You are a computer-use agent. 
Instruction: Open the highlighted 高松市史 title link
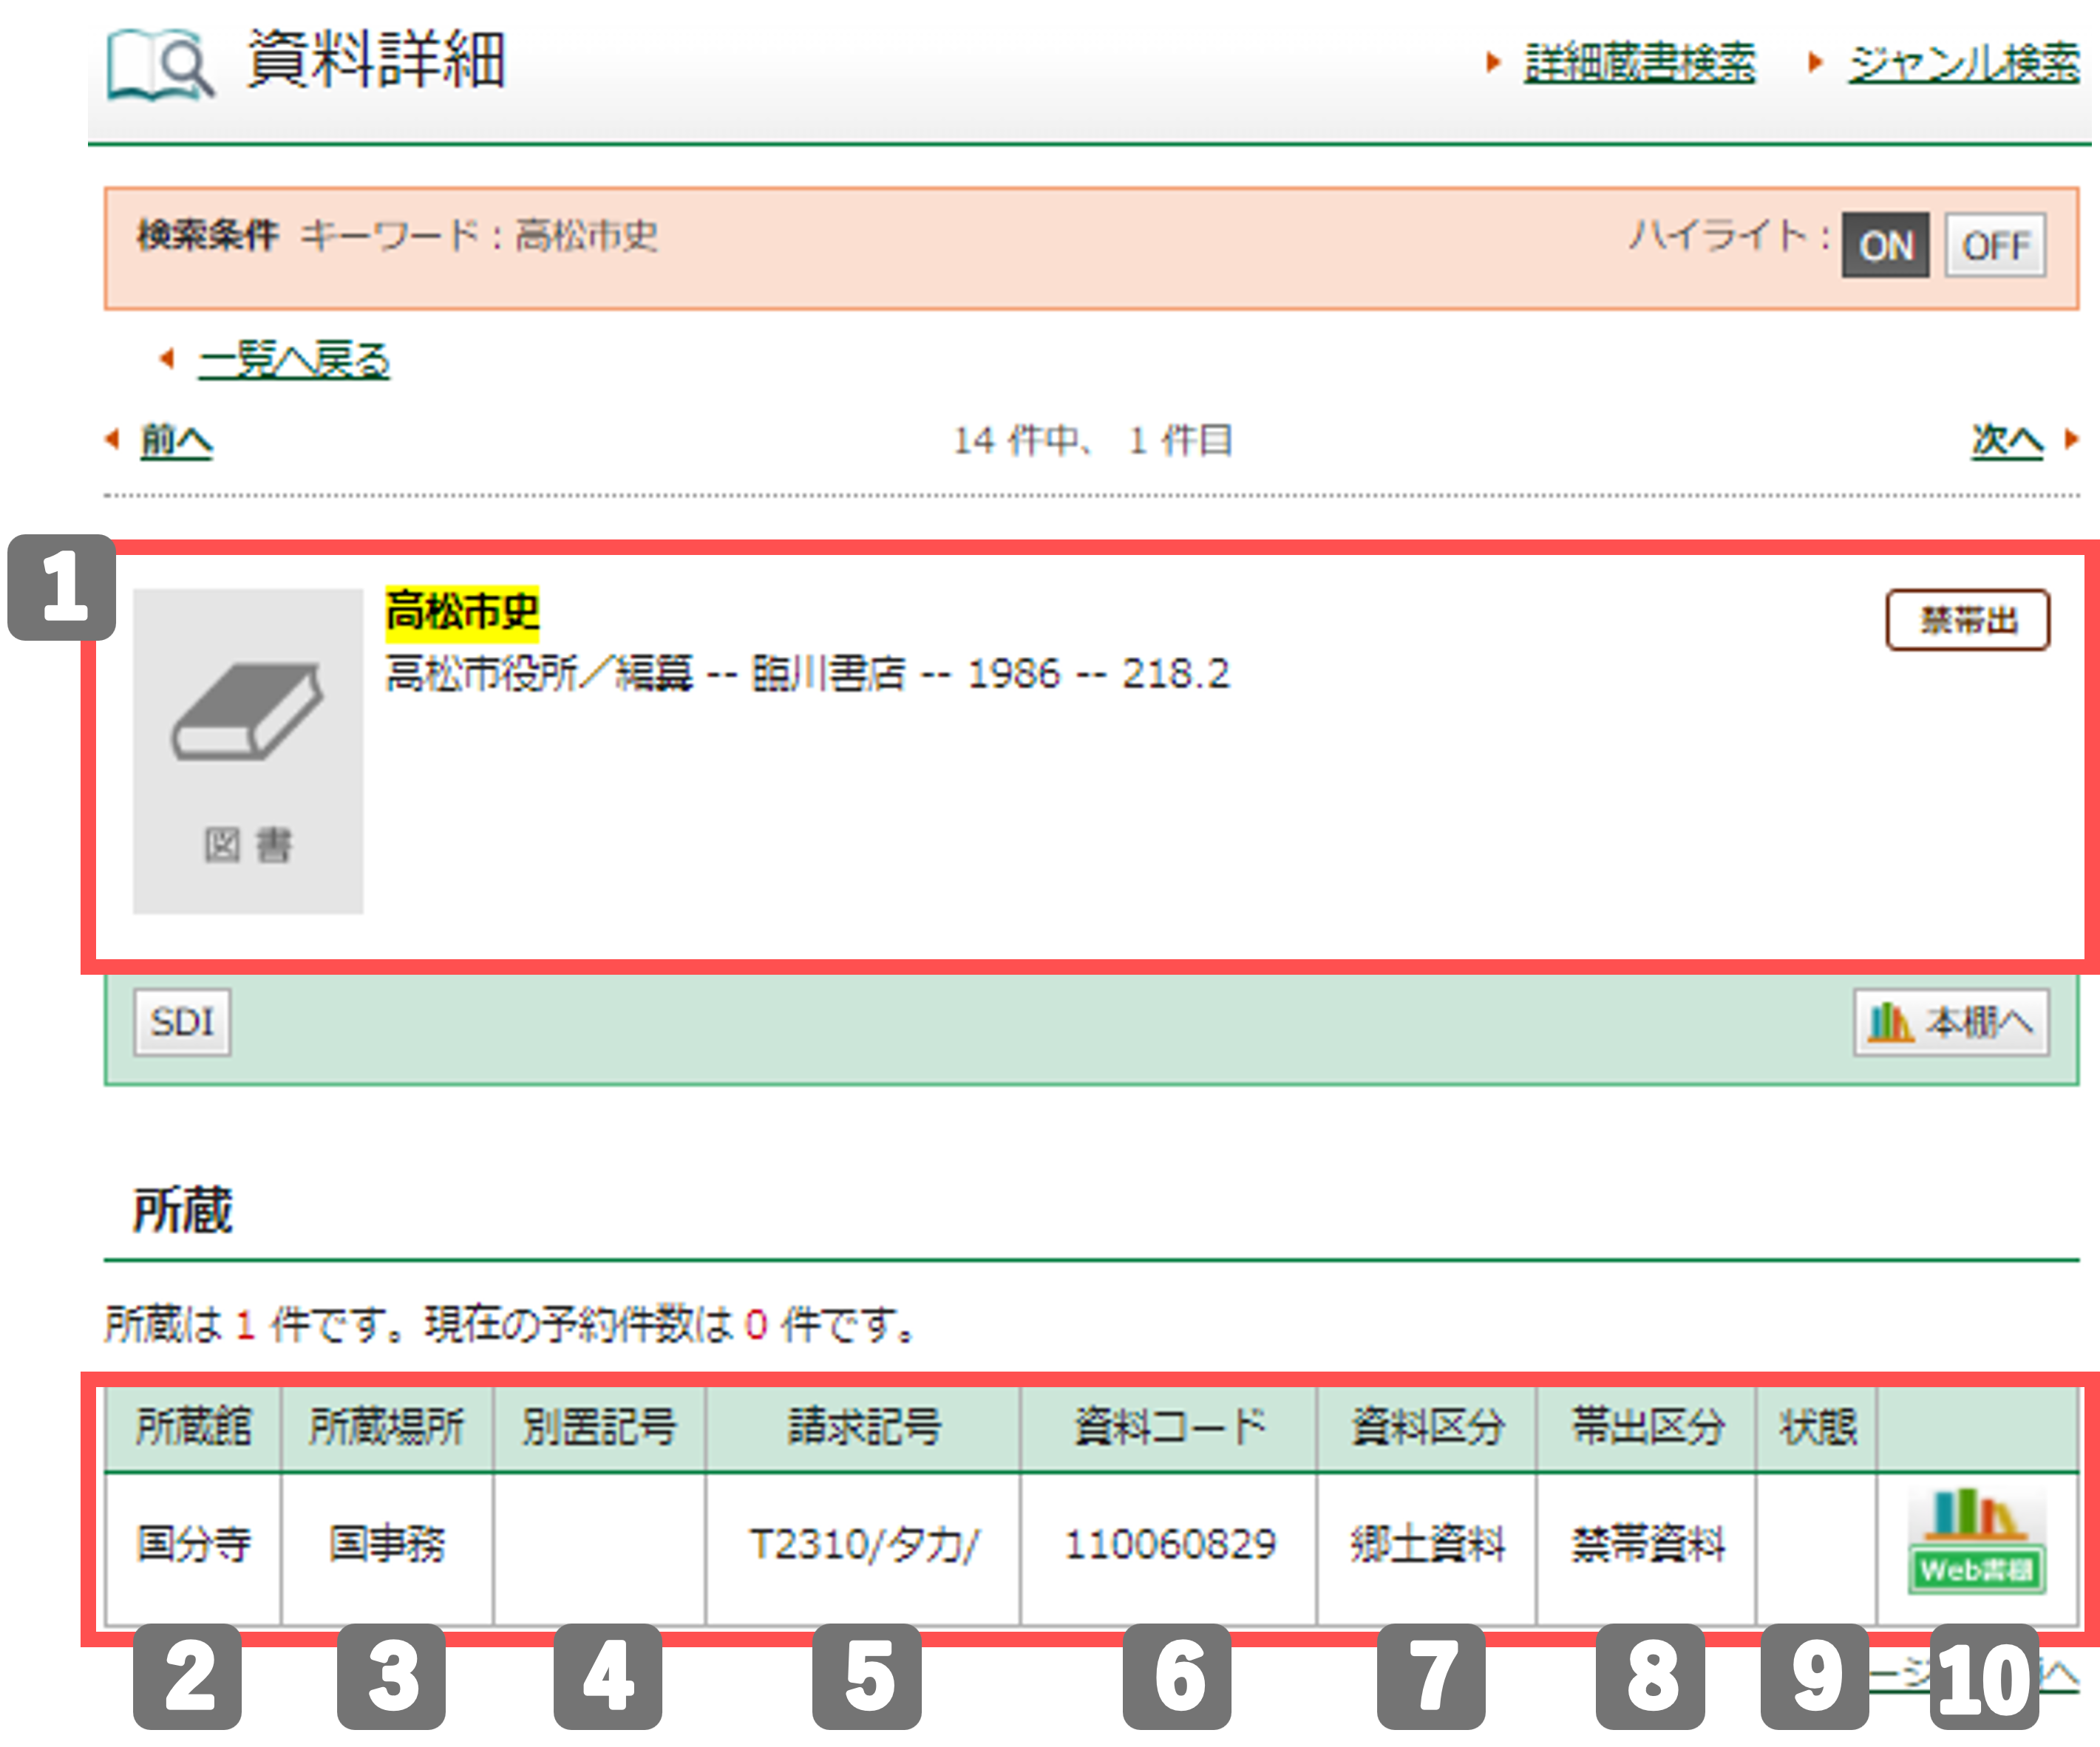click(x=462, y=614)
